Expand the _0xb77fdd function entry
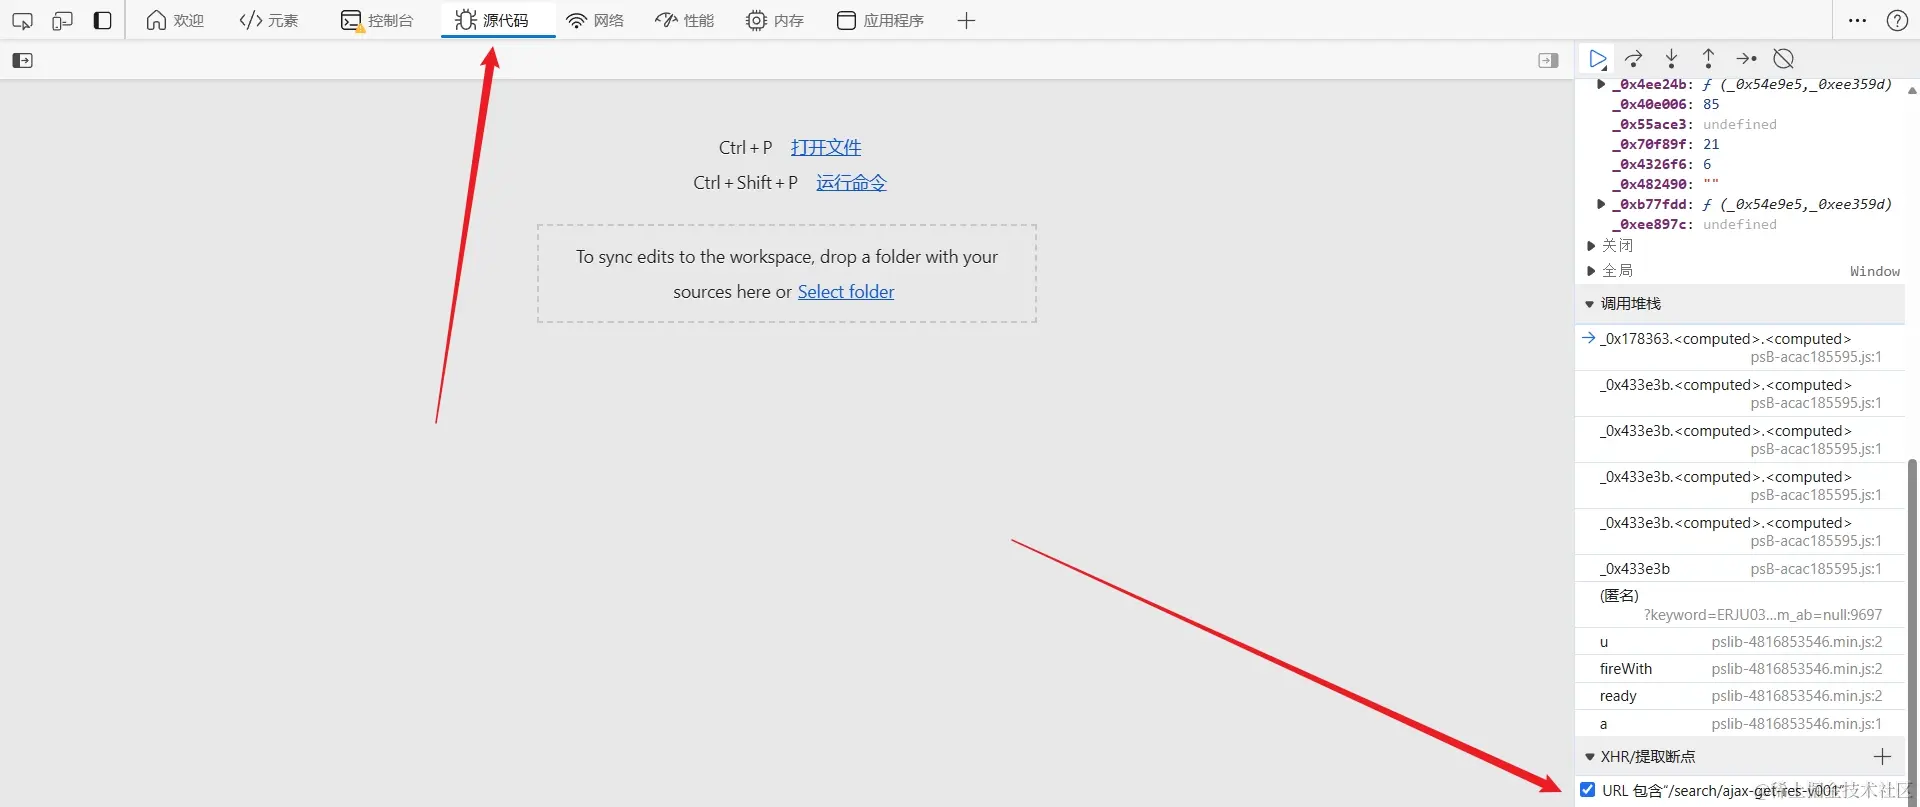The image size is (1920, 807). click(x=1601, y=204)
